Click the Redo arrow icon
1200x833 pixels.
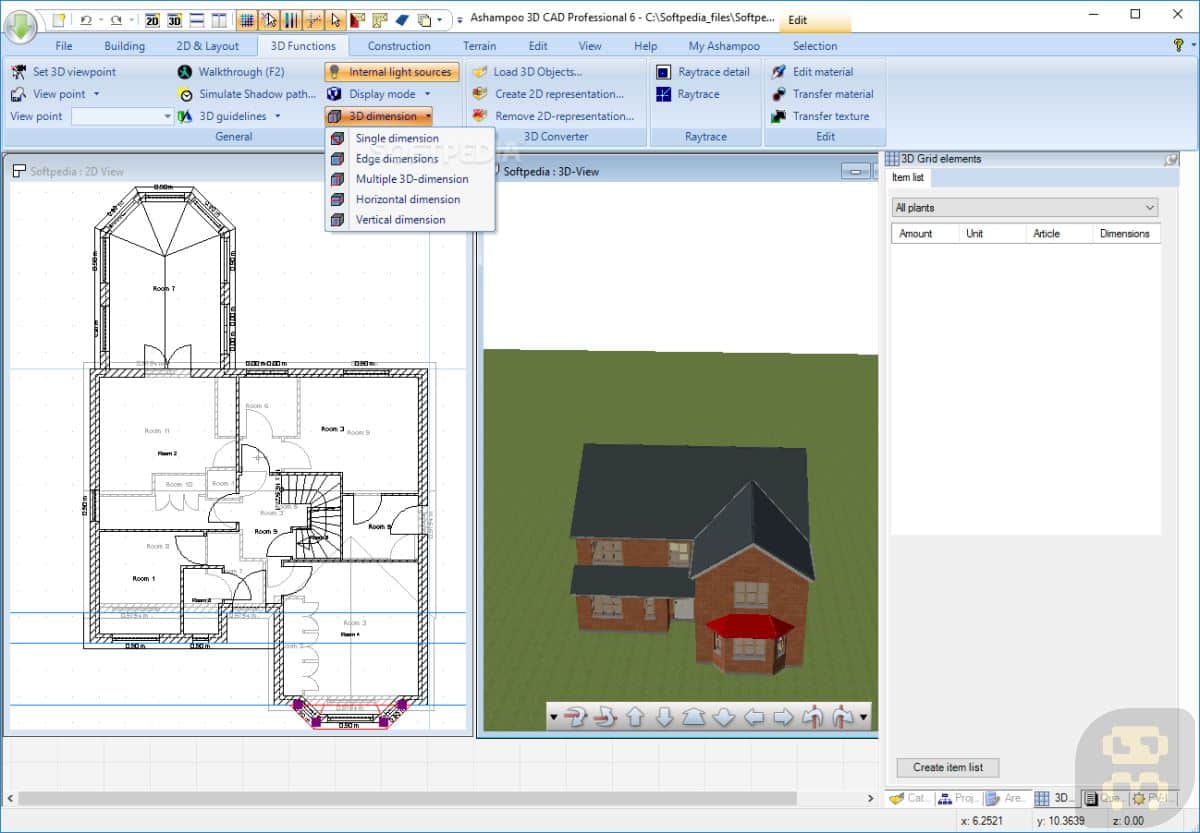point(116,19)
